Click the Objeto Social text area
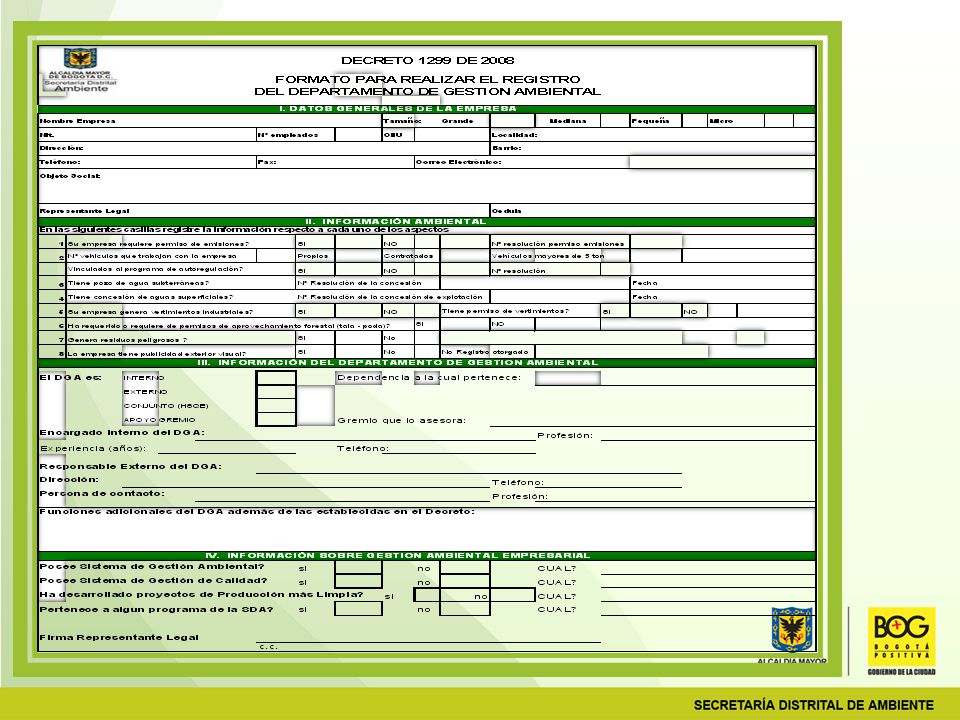The height and width of the screenshot is (720, 960). (x=427, y=186)
